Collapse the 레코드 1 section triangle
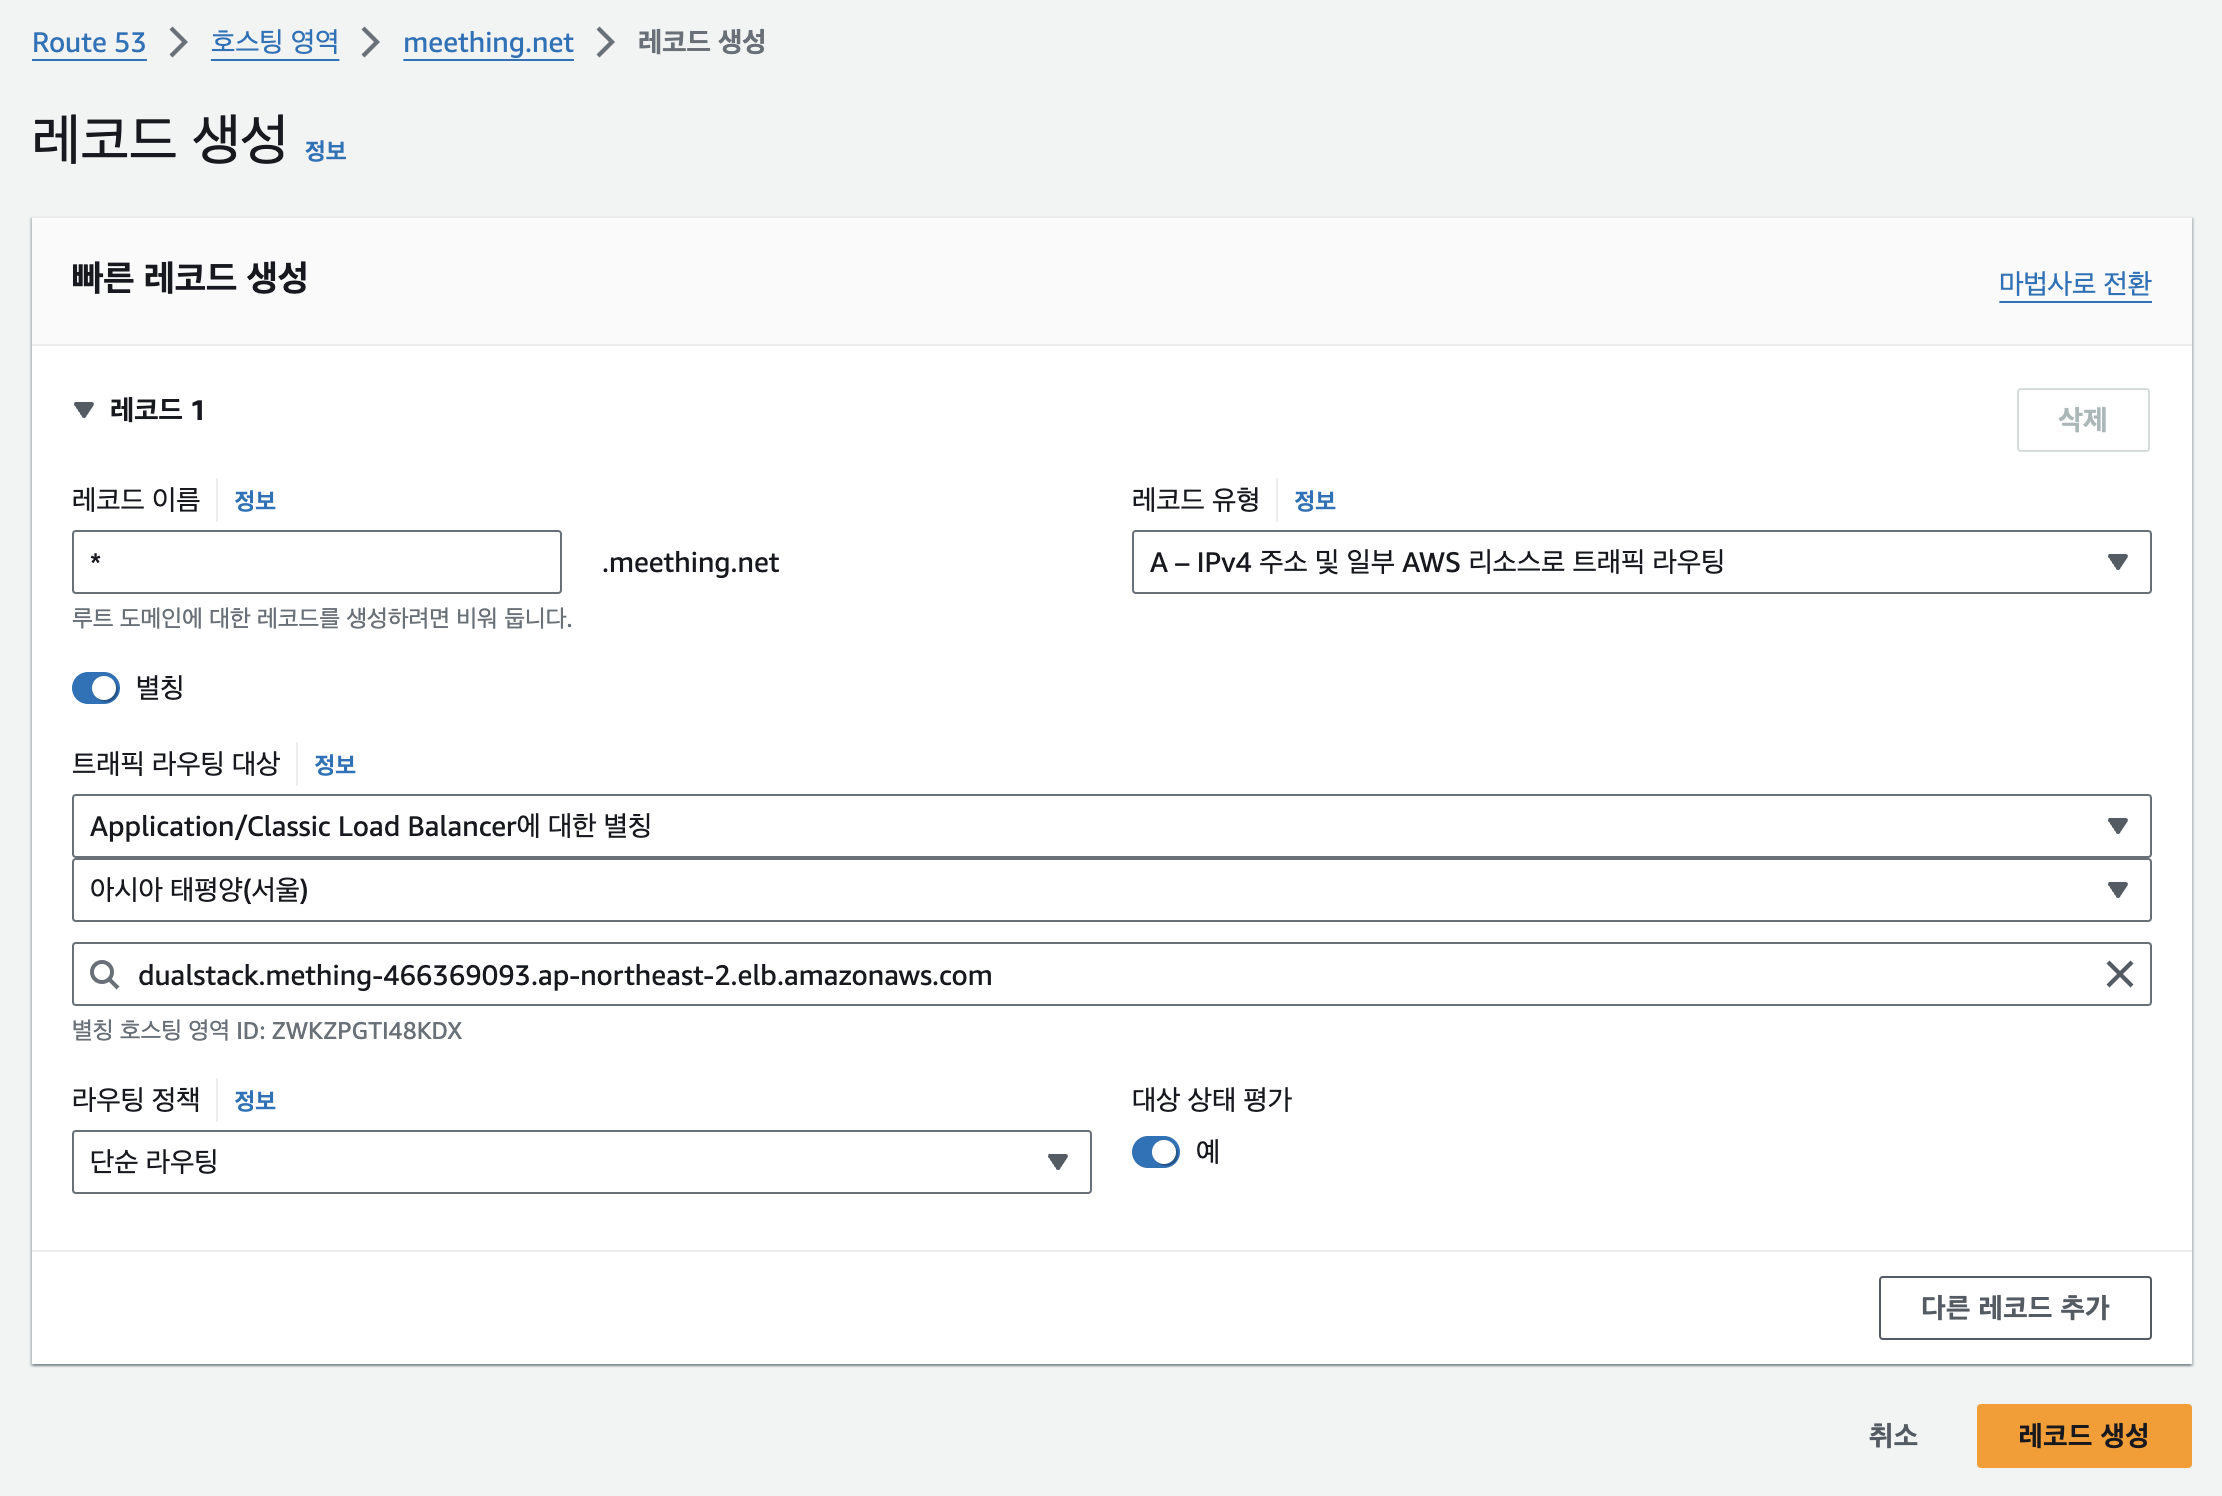Viewport: 2222px width, 1496px height. (84, 410)
